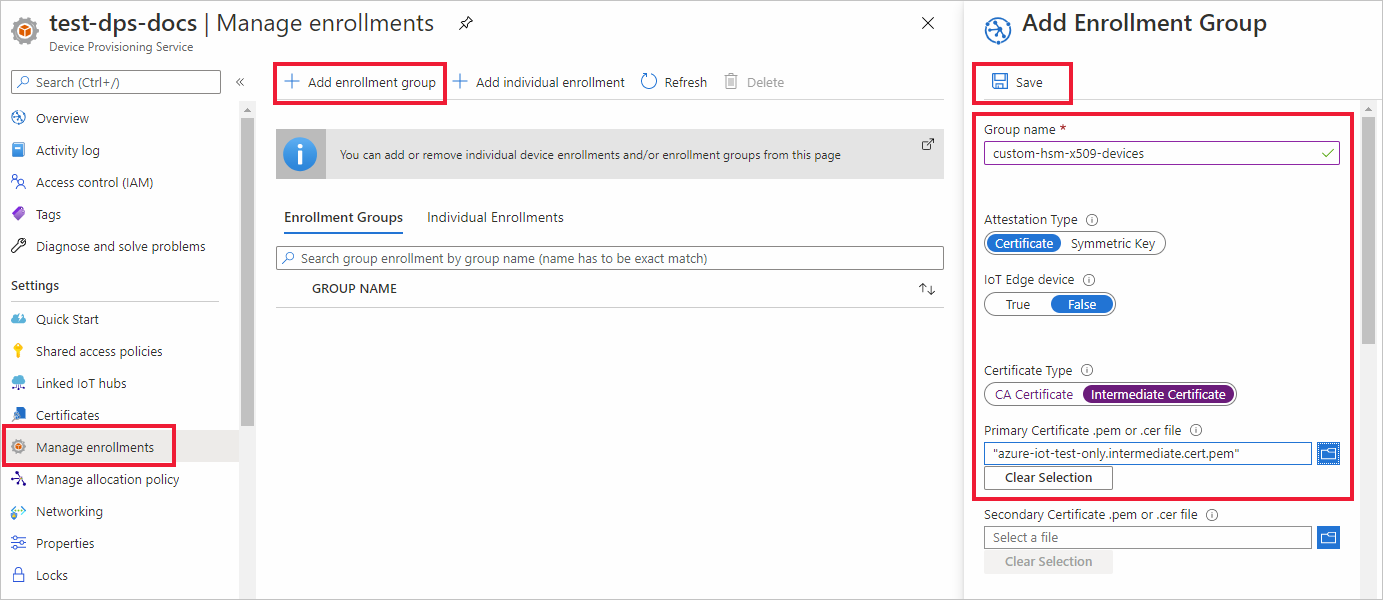Click the Manage allocation policy icon
The height and width of the screenshot is (600, 1383).
pyautogui.click(x=18, y=479)
